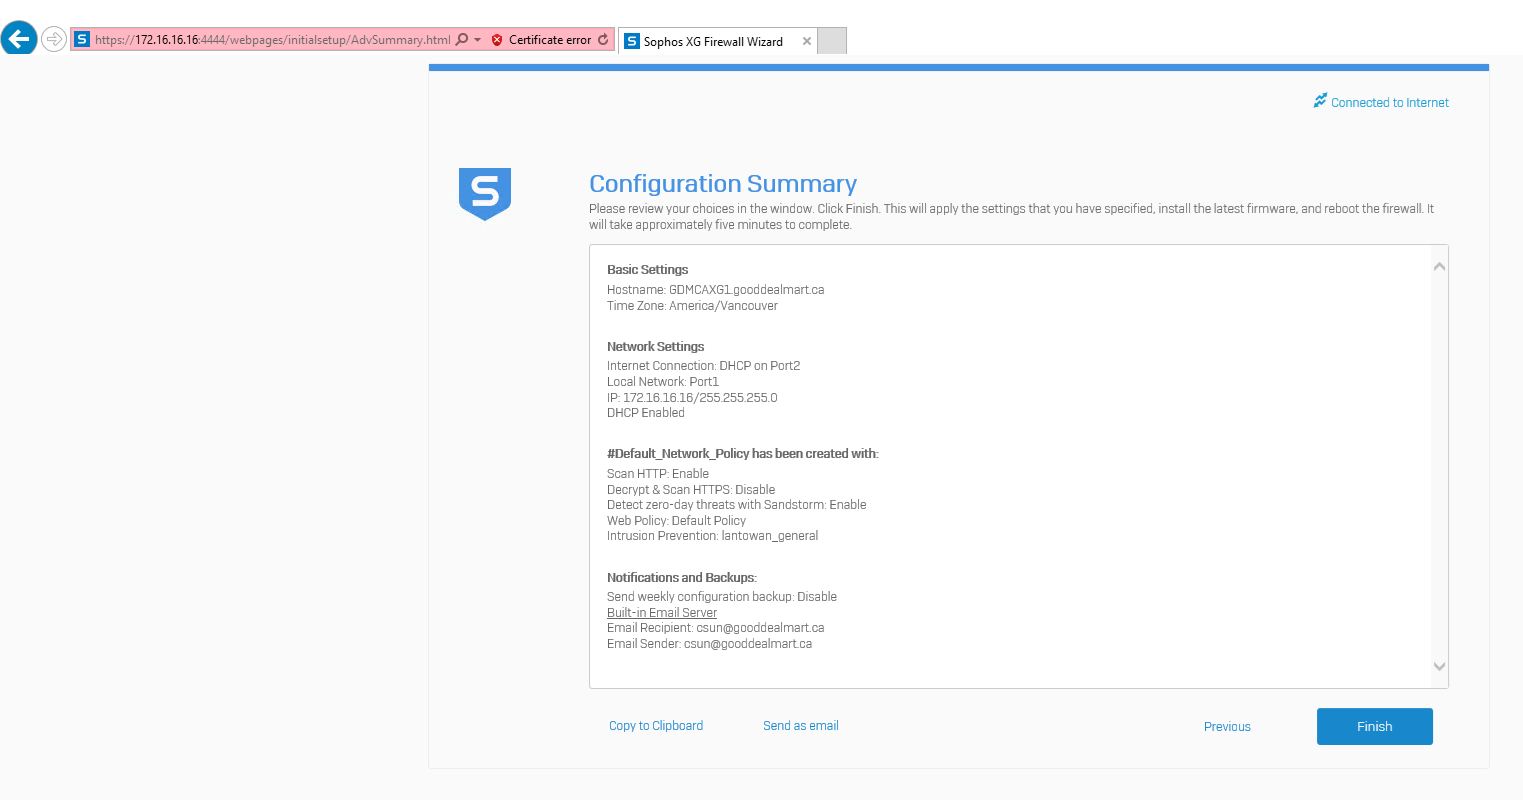Image resolution: width=1523 pixels, height=800 pixels.
Task: Click Internet Connection: DHCP on Port2 line
Action: pos(704,366)
